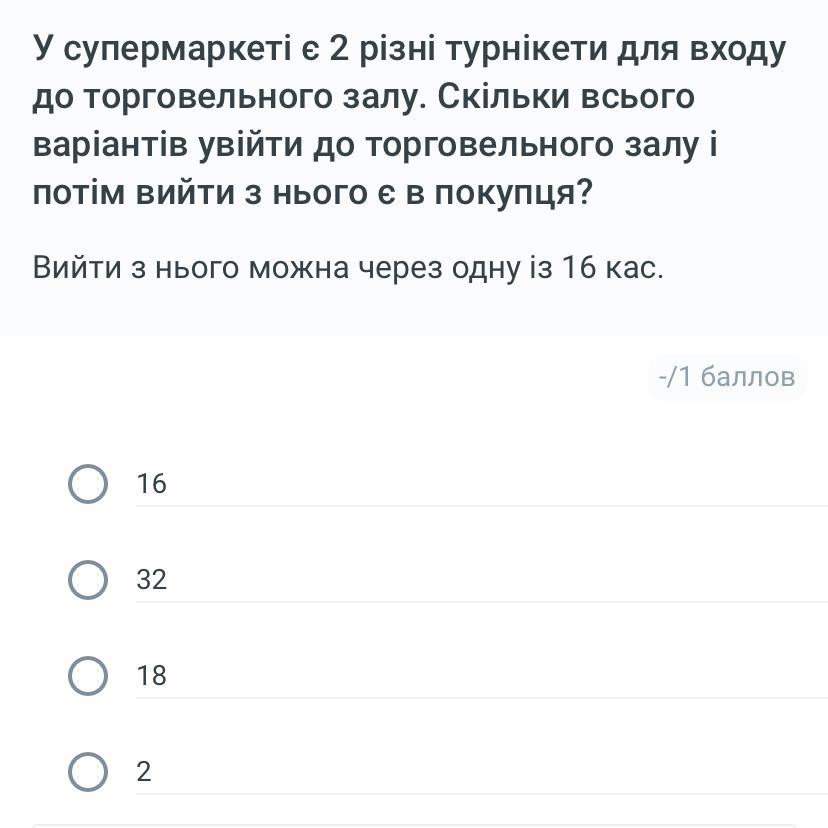The height and width of the screenshot is (828, 828).
Task: Click the answer label text "18"
Action: click(x=152, y=676)
